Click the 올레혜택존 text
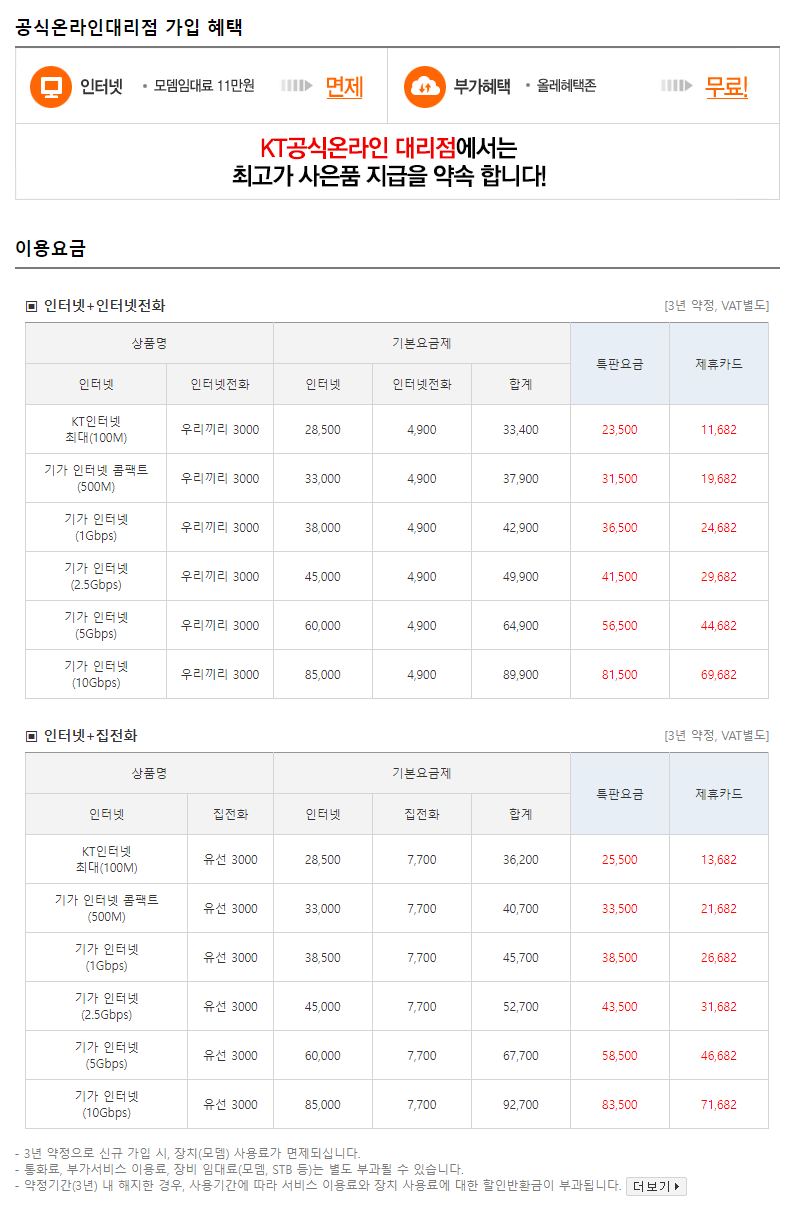Viewport: 787px width, 1213px height. click(x=566, y=86)
